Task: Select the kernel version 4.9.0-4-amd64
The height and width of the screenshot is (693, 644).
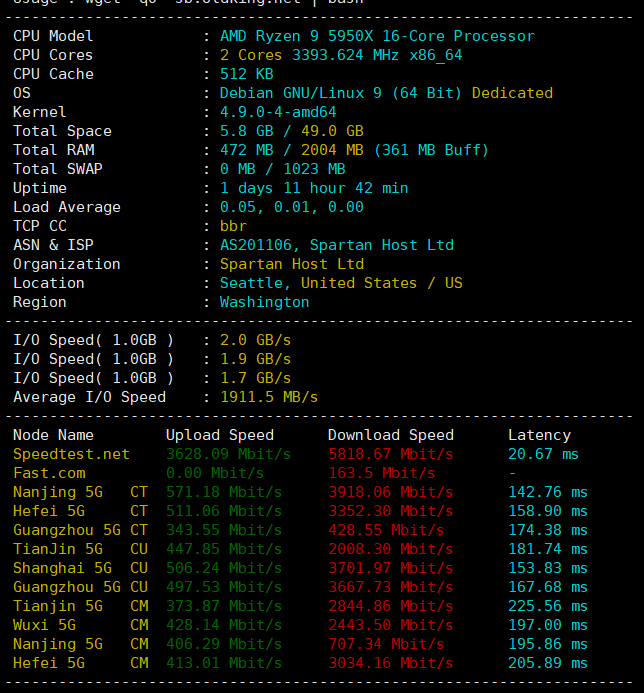Action: pyautogui.click(x=278, y=112)
